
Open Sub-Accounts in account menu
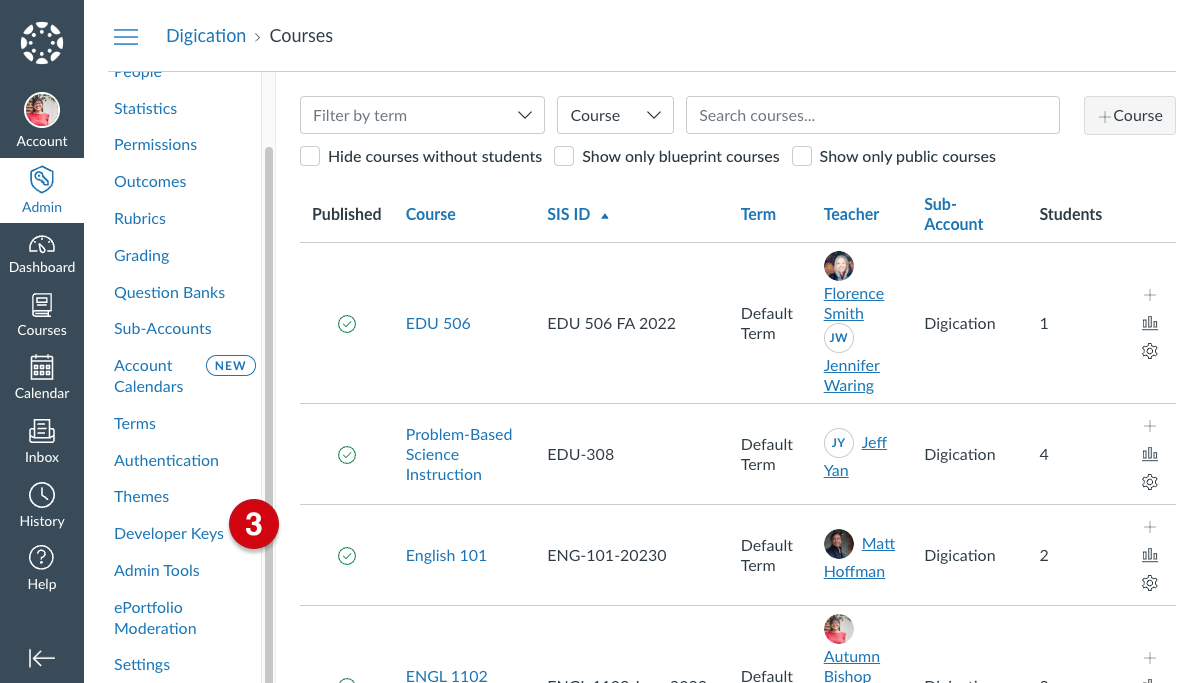163,329
